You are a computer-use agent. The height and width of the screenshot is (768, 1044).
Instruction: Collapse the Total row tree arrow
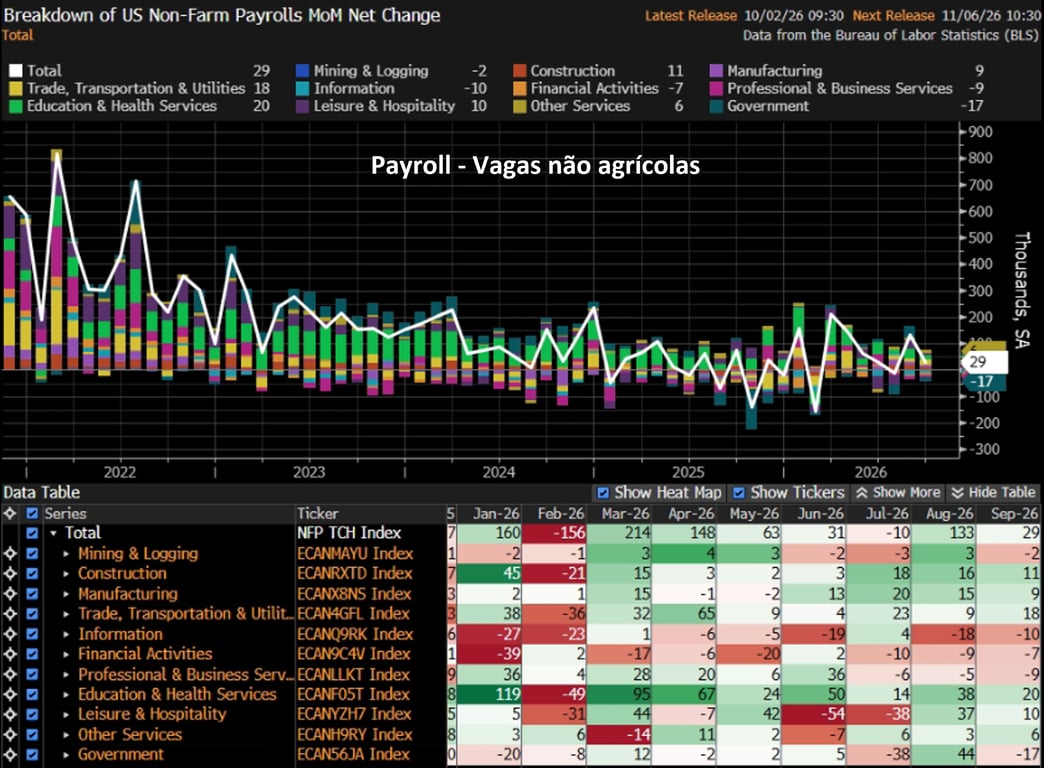click(53, 534)
